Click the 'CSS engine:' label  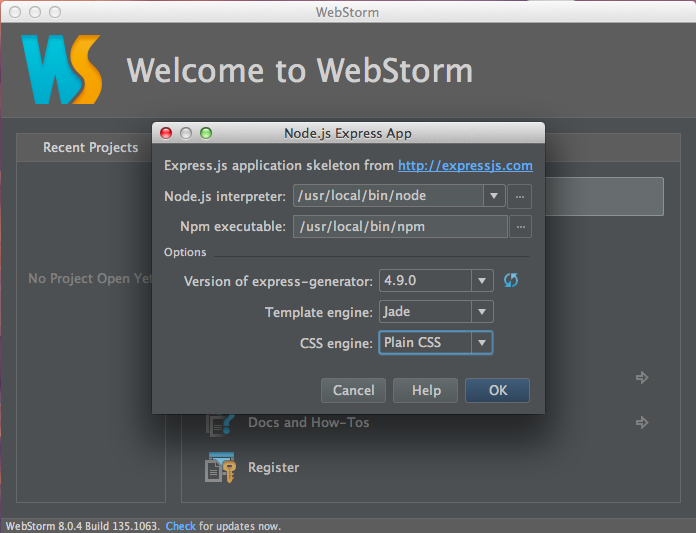pyautogui.click(x=336, y=343)
